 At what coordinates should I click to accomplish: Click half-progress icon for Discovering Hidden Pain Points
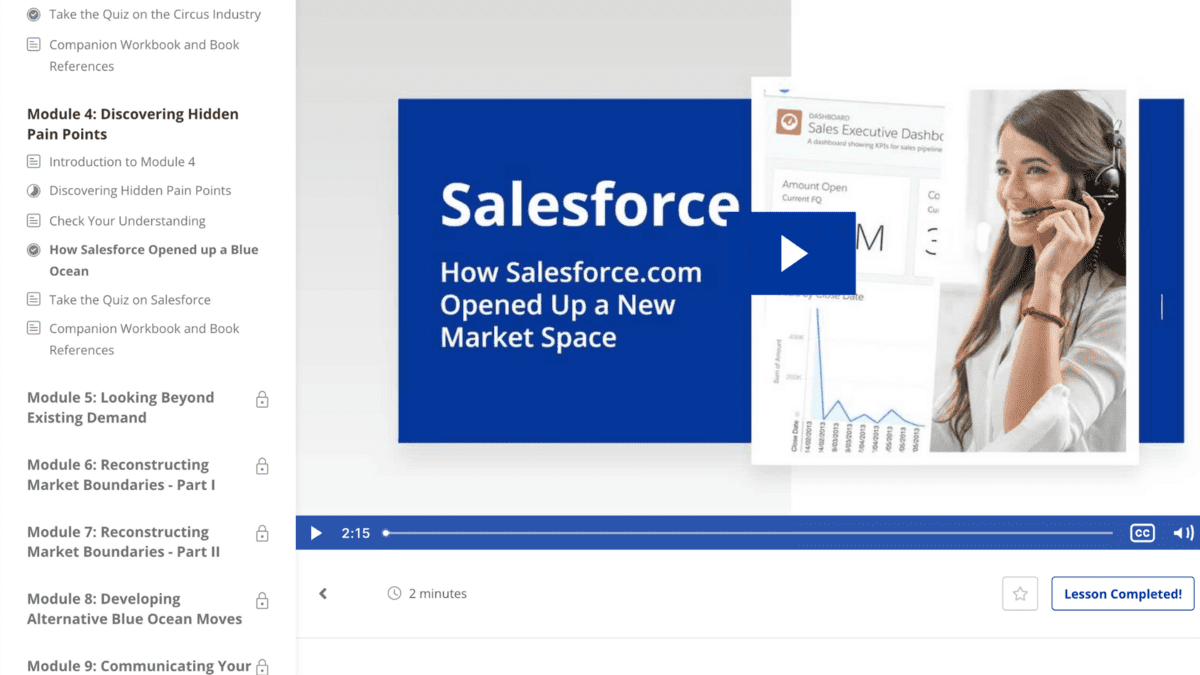tap(34, 191)
